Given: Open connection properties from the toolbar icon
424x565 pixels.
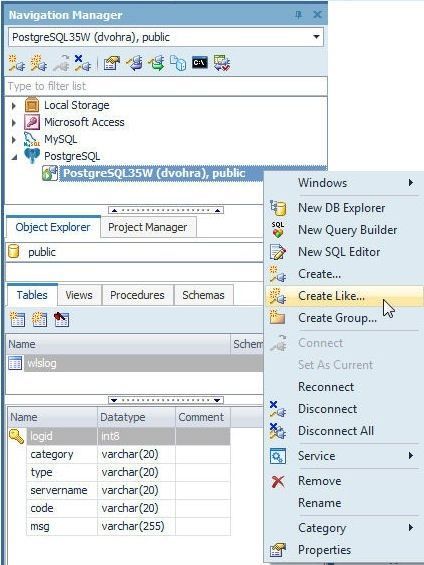Looking at the screenshot, I should tap(112, 63).
